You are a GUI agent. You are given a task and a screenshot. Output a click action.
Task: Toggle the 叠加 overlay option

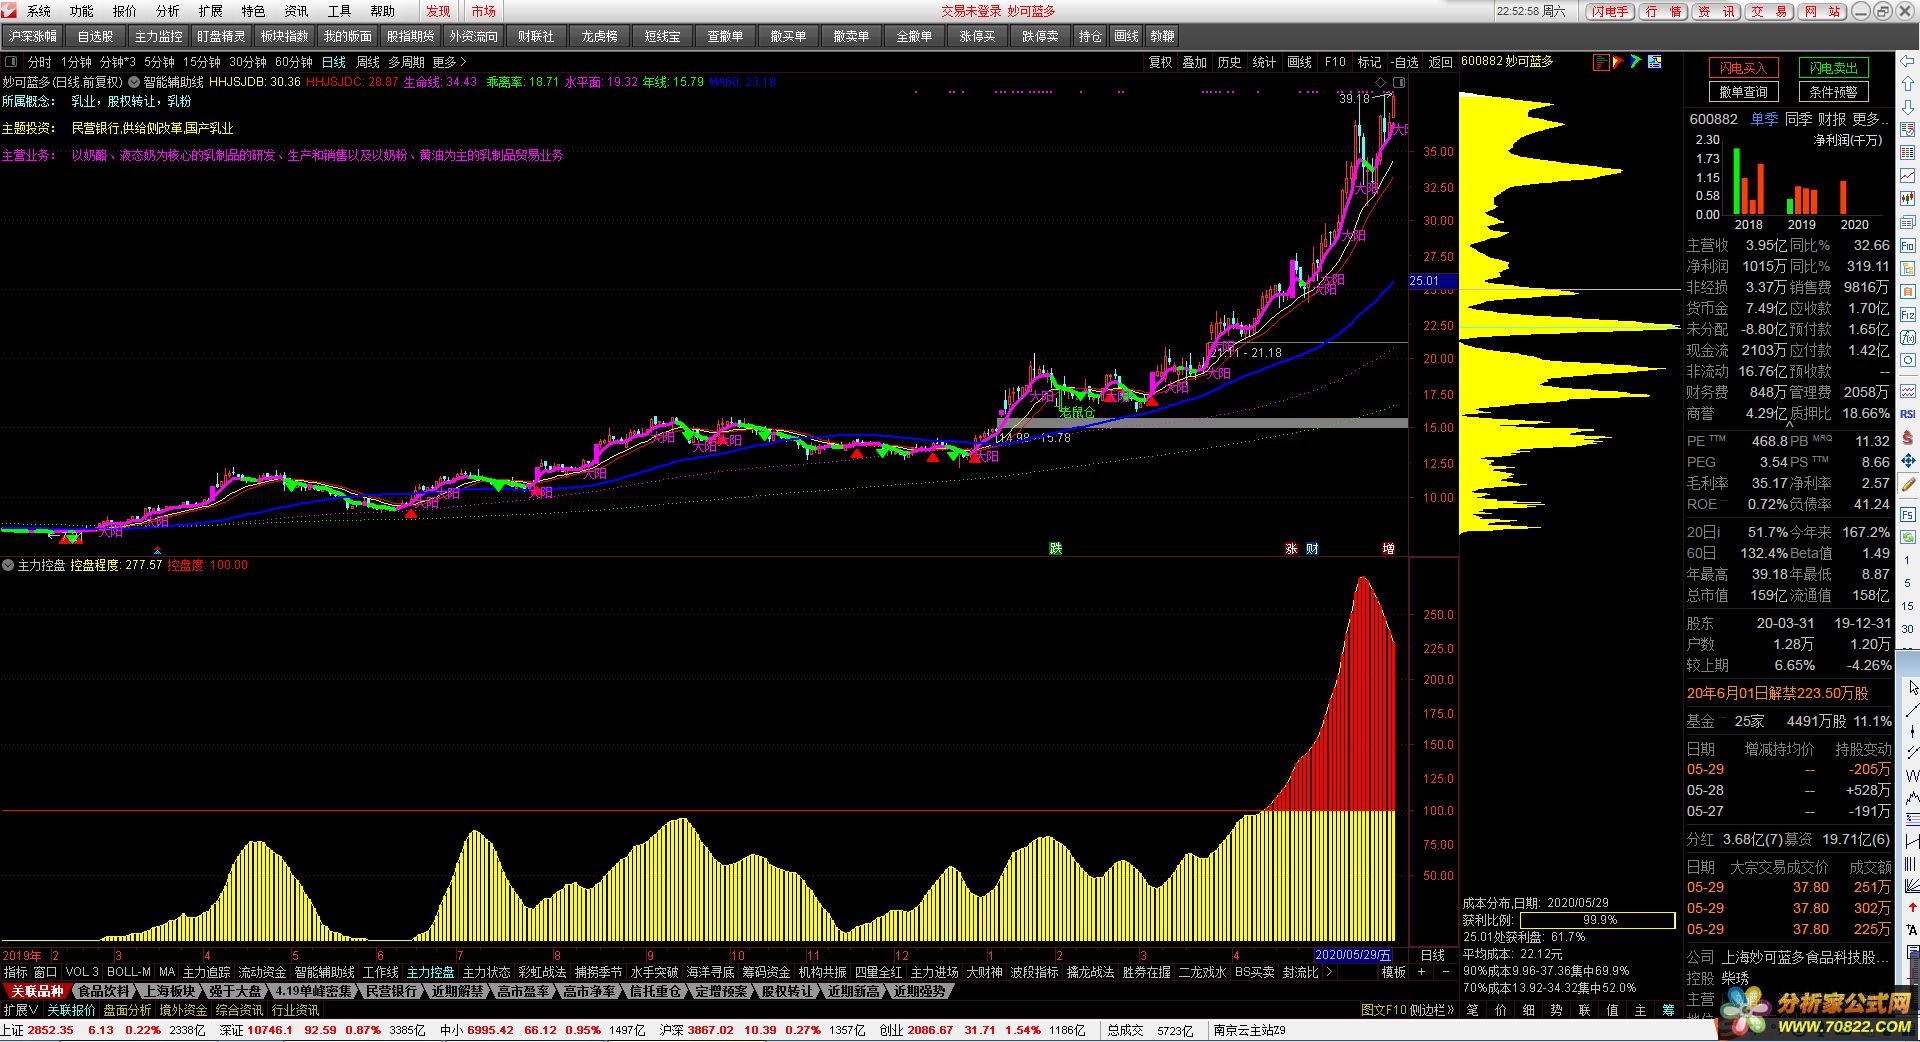point(1194,62)
